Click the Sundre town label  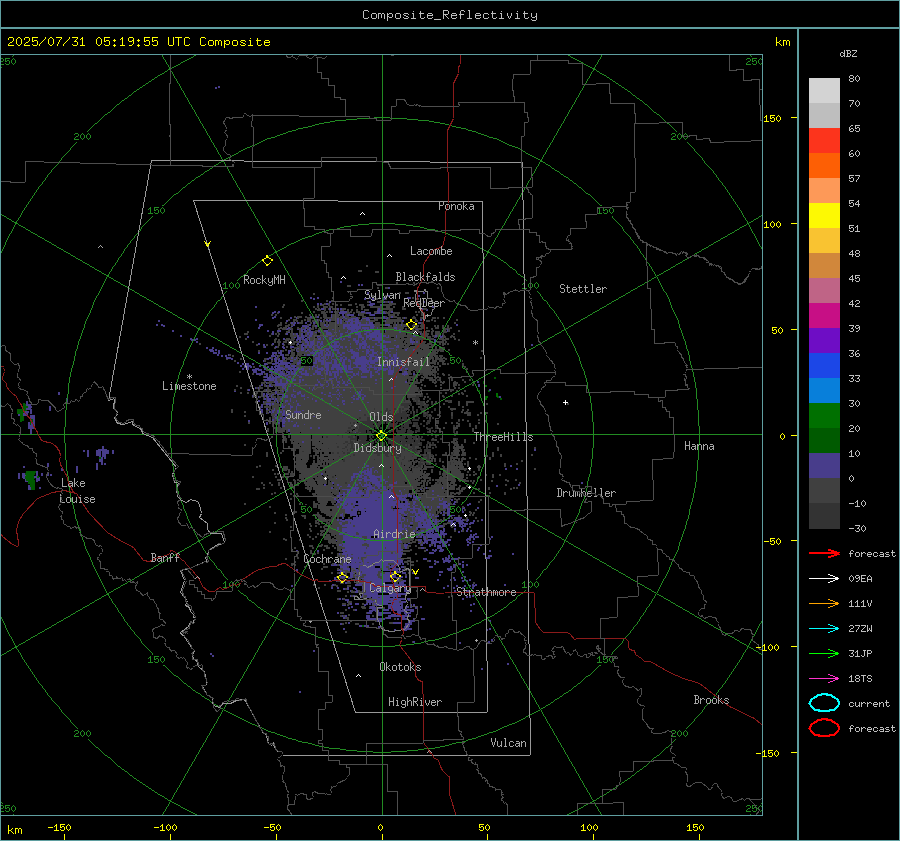303,414
